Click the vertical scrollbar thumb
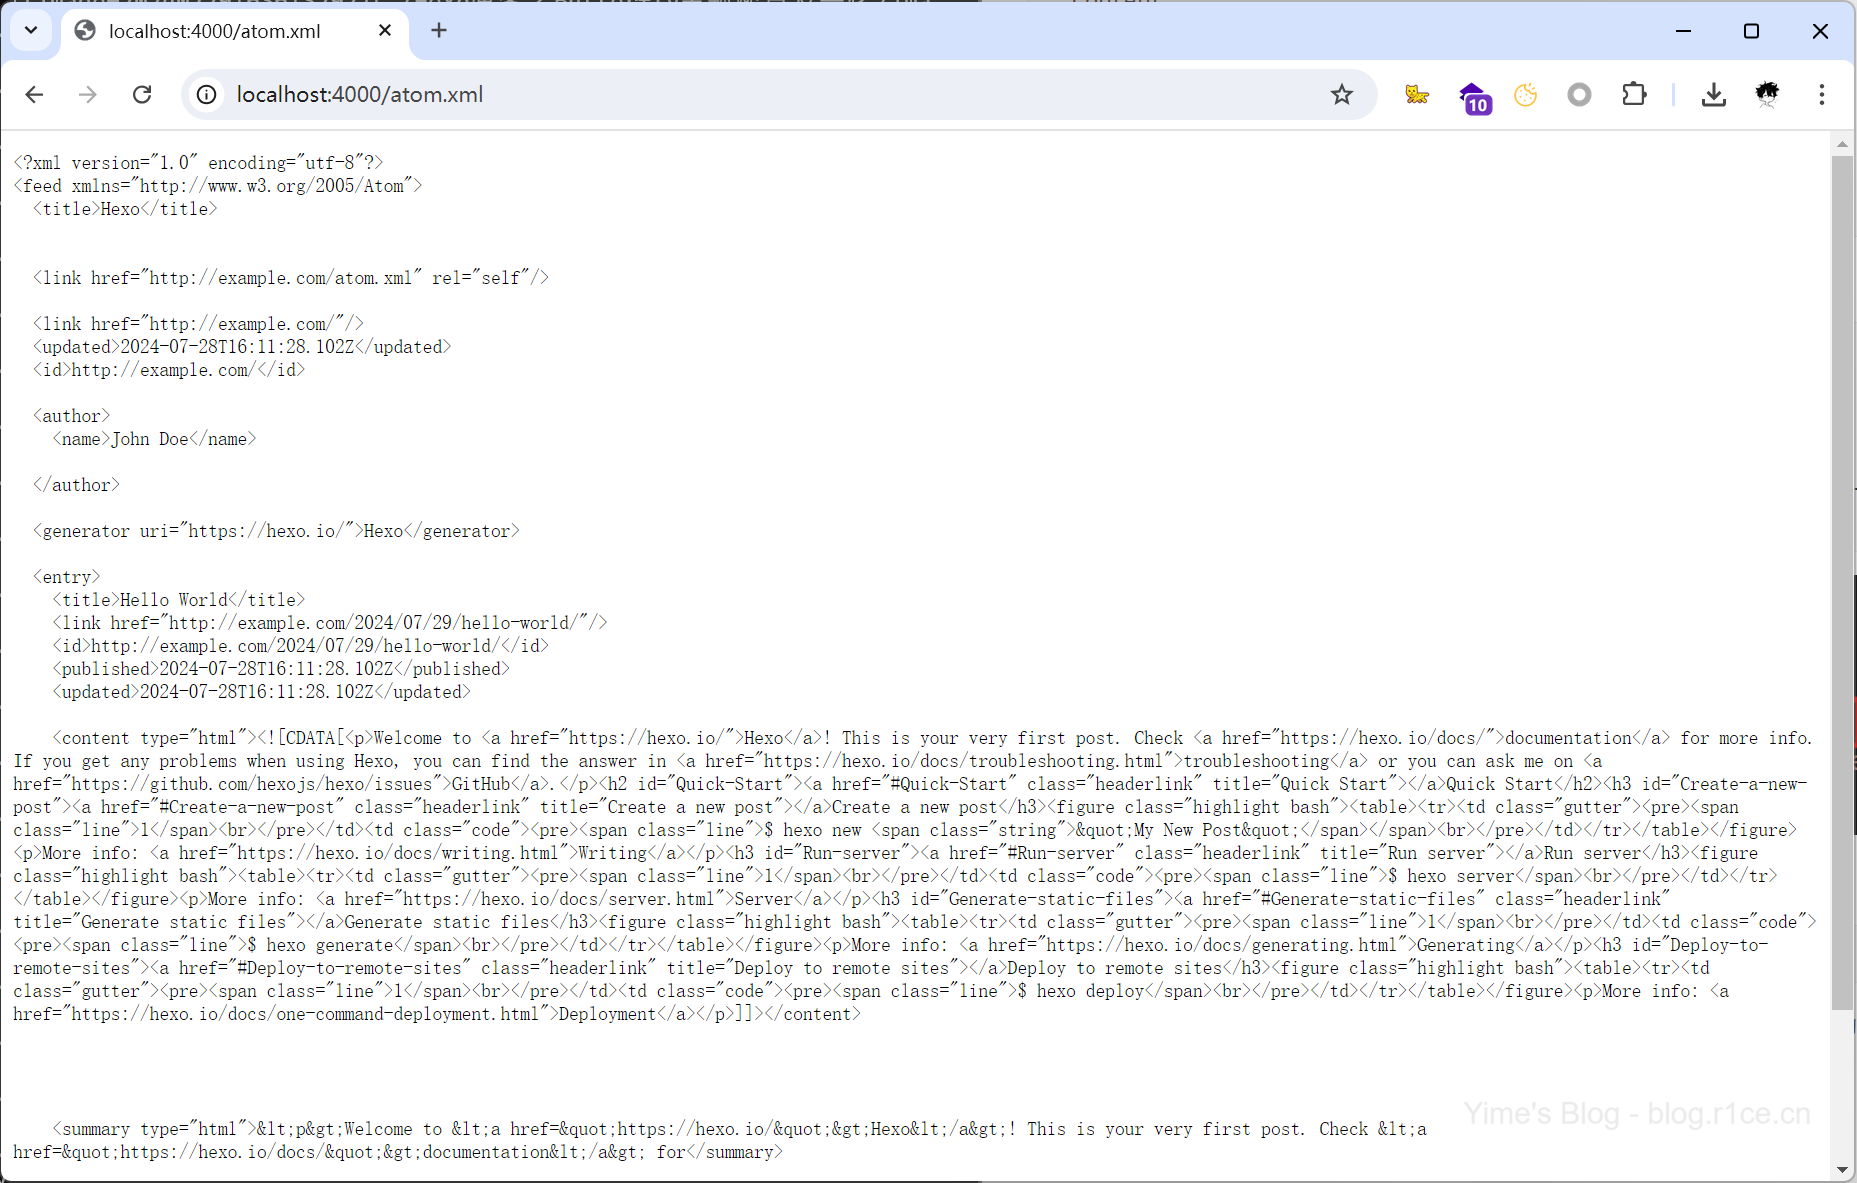1857x1183 pixels. [1842, 580]
